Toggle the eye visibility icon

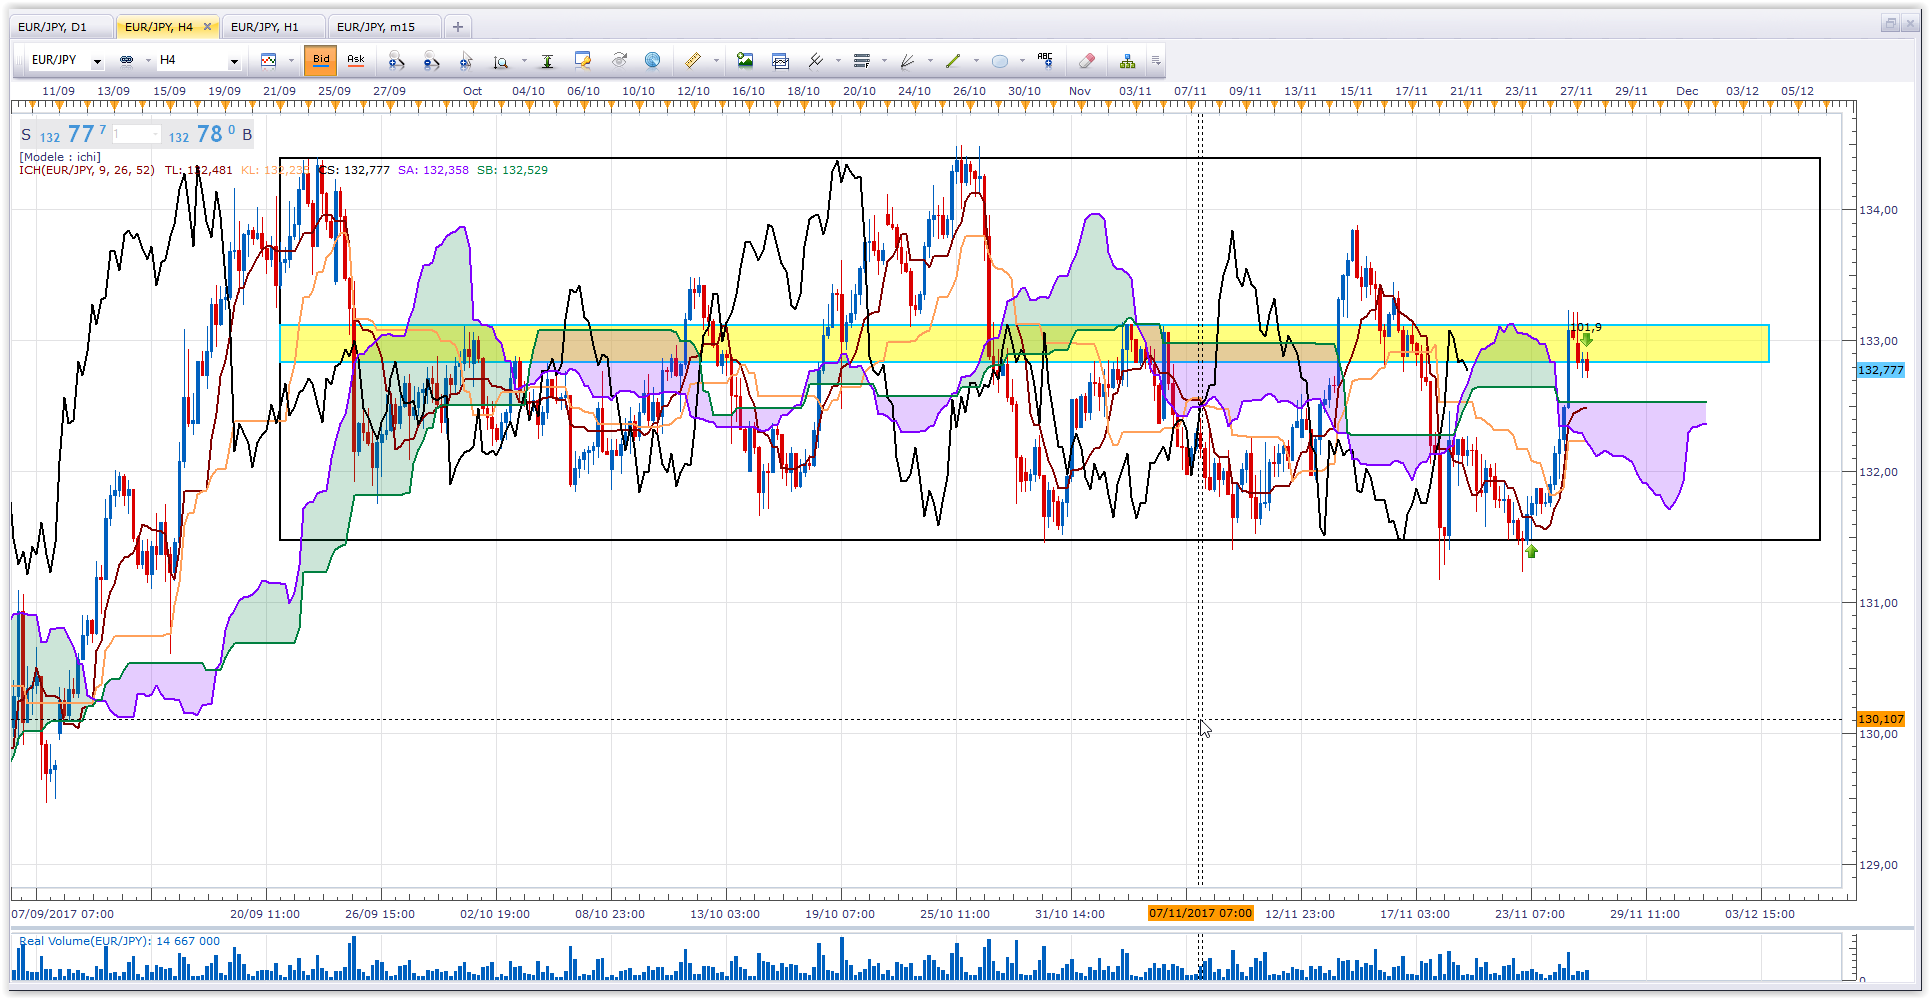click(620, 60)
